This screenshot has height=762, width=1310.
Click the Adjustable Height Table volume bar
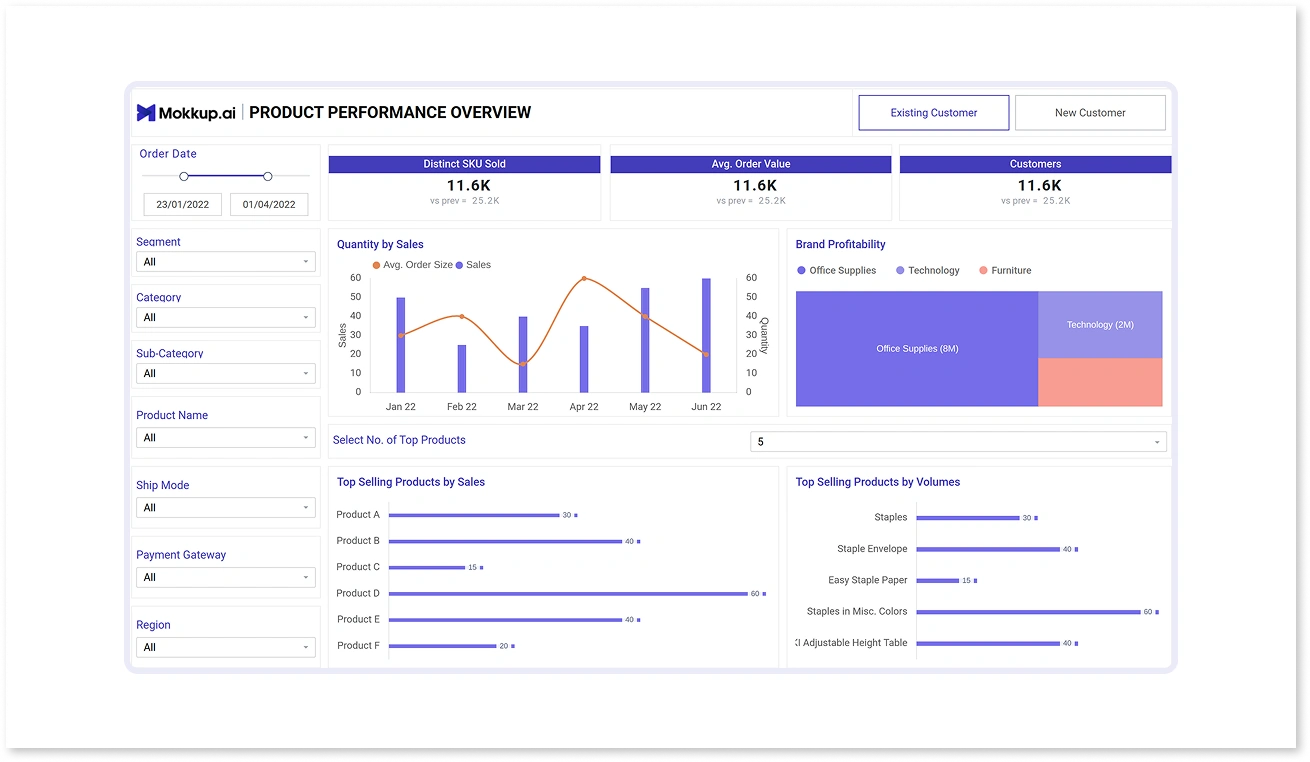tap(988, 643)
